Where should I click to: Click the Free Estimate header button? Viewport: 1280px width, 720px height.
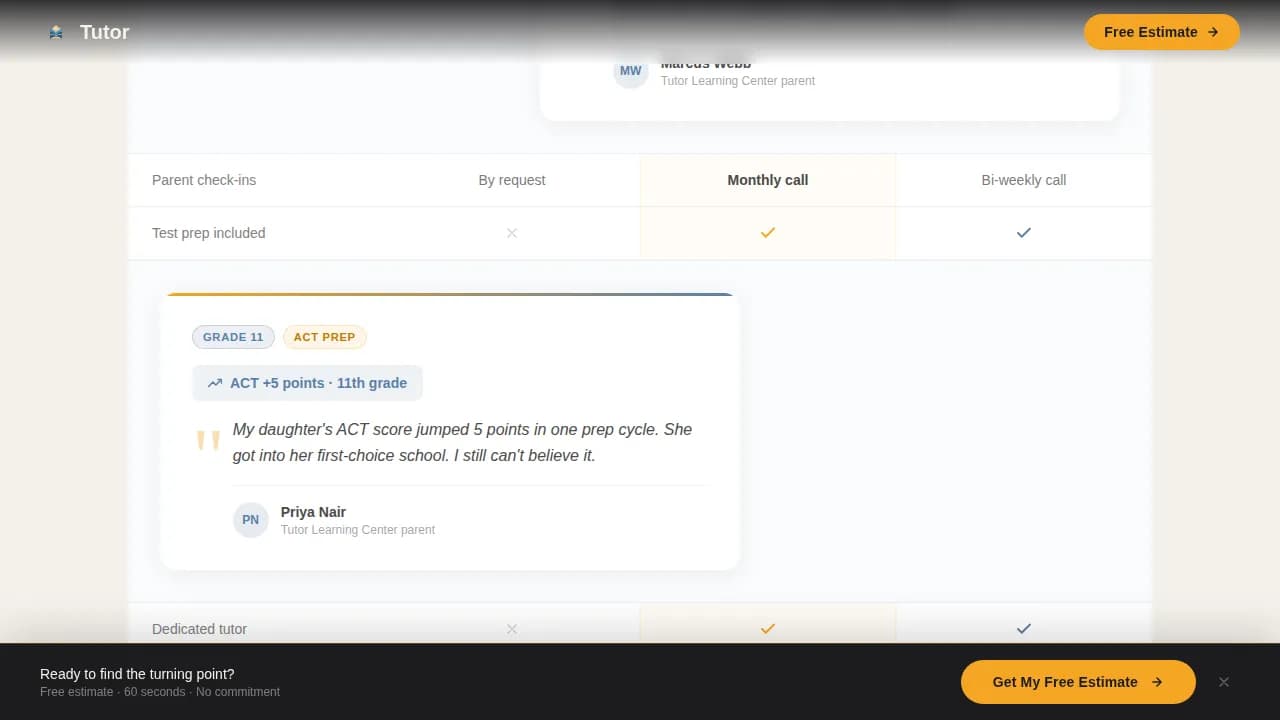click(x=1161, y=32)
